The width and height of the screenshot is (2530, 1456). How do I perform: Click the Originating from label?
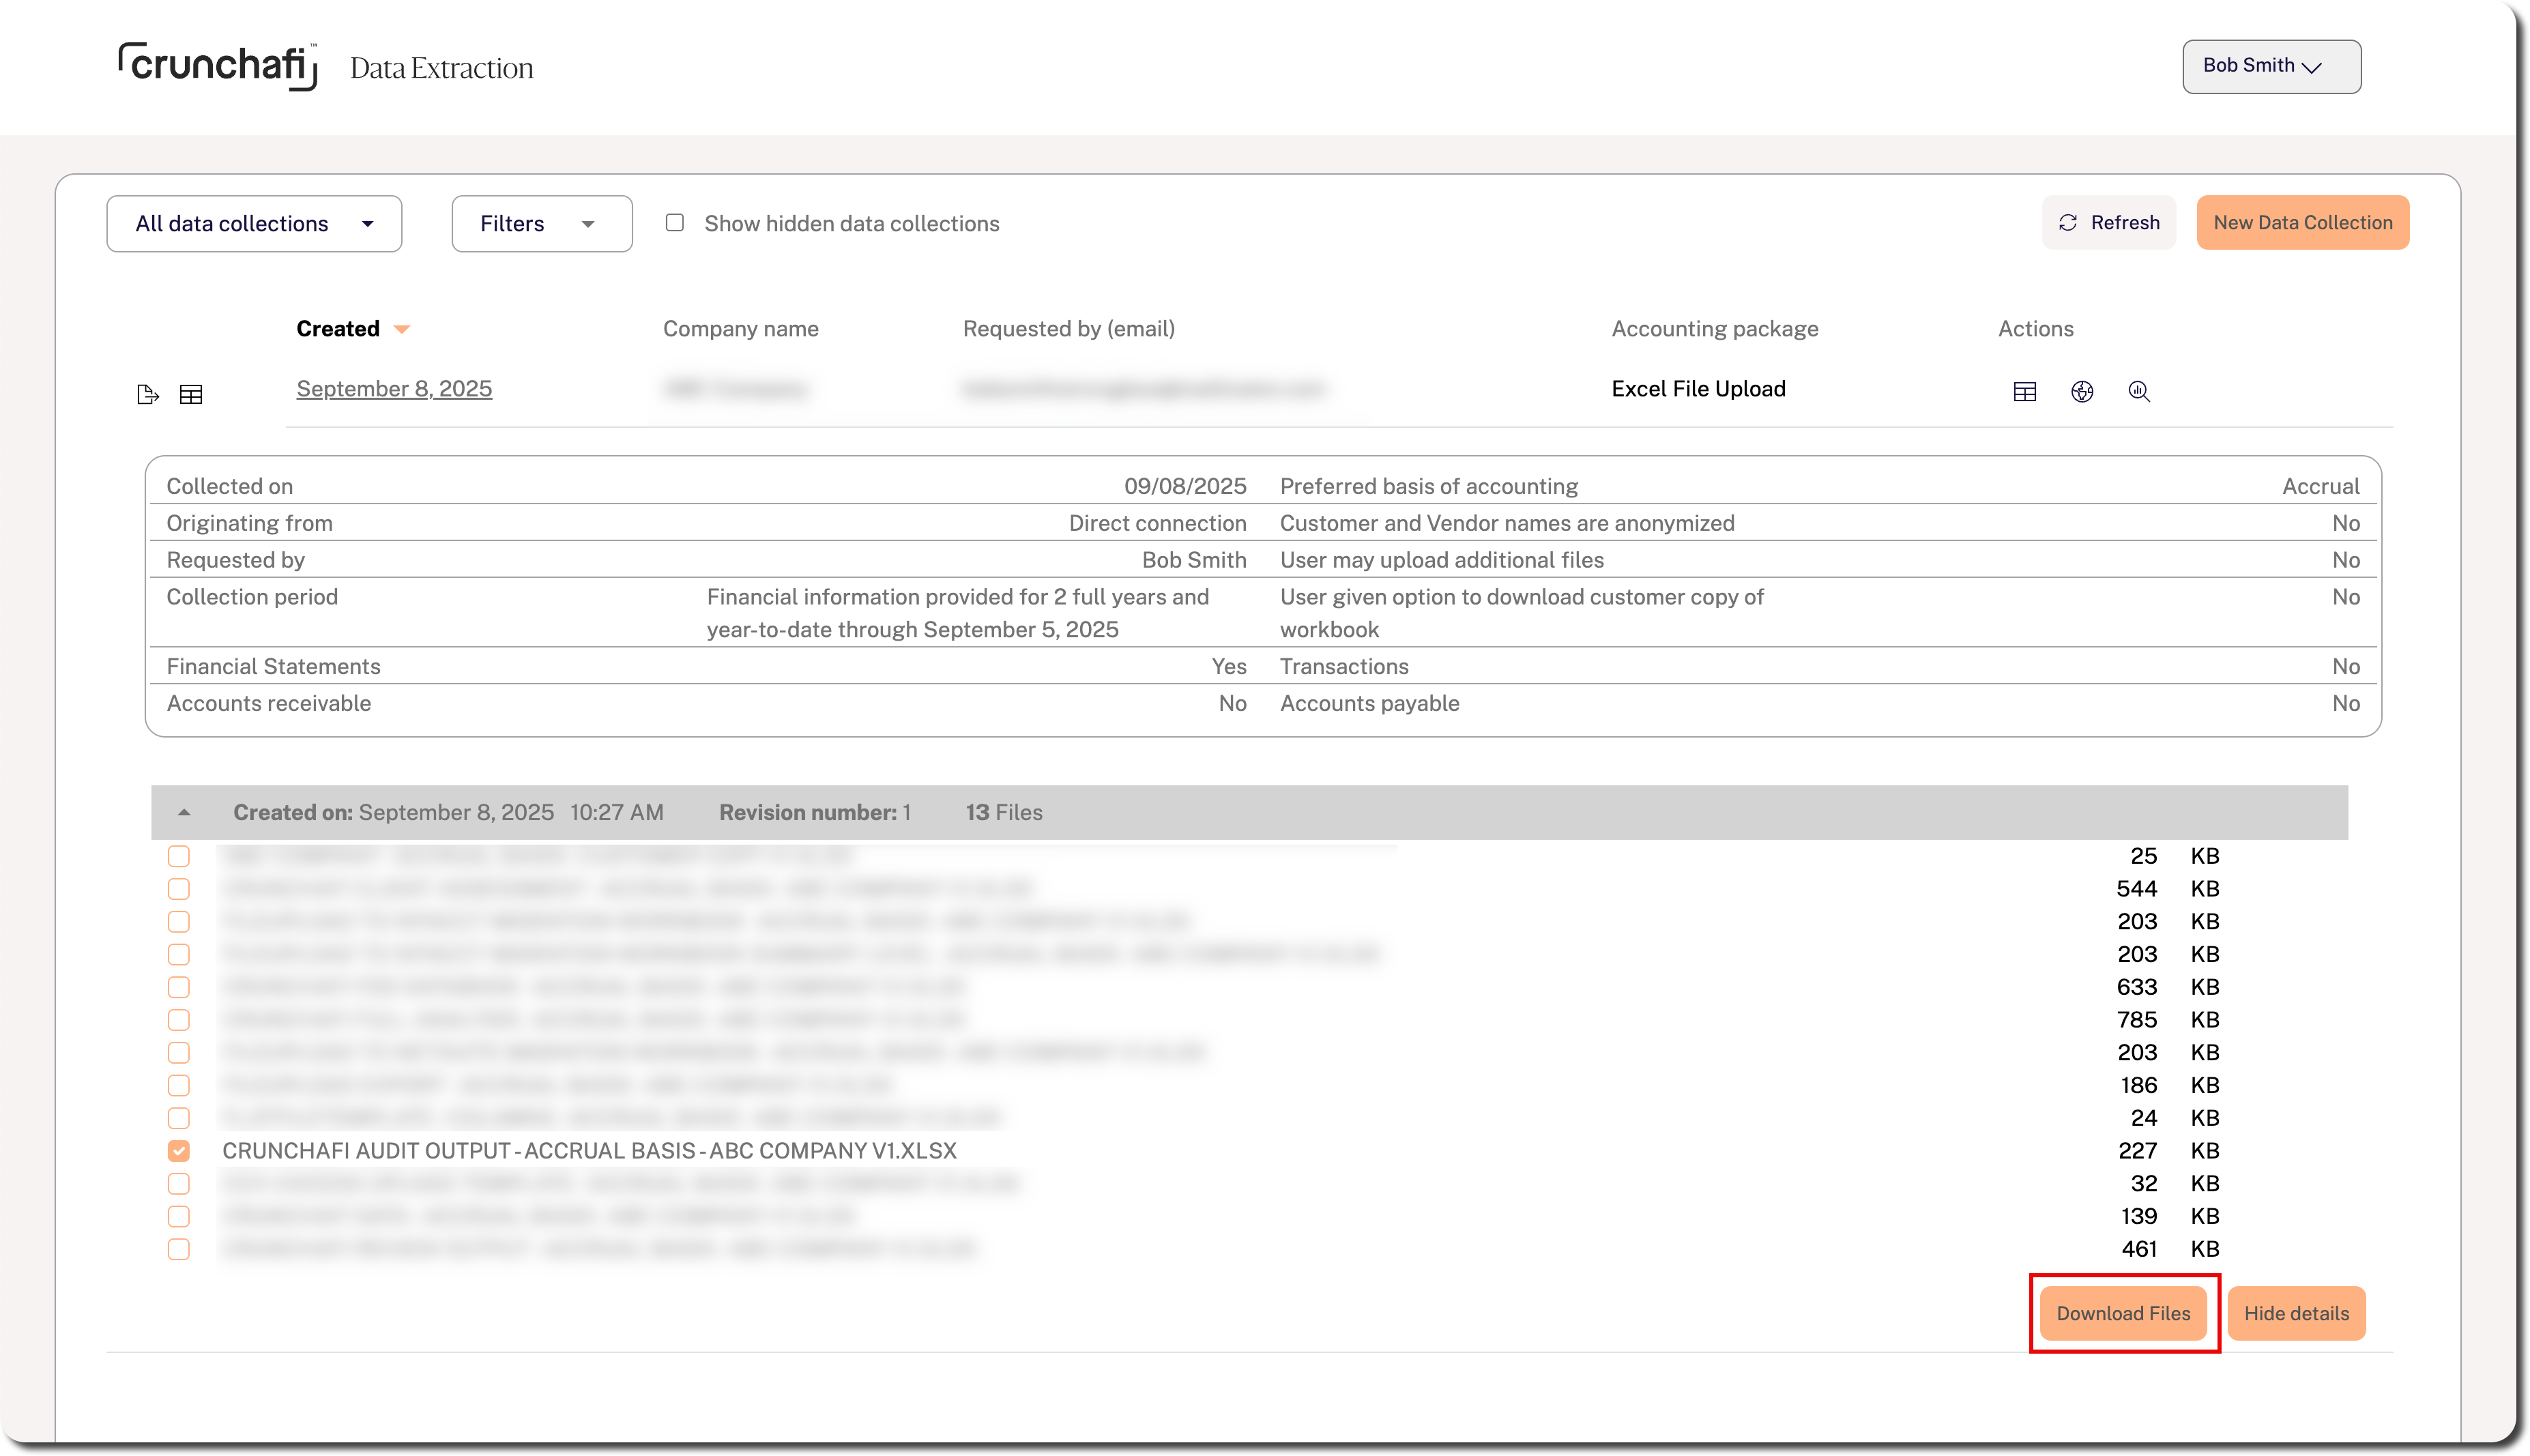point(249,523)
